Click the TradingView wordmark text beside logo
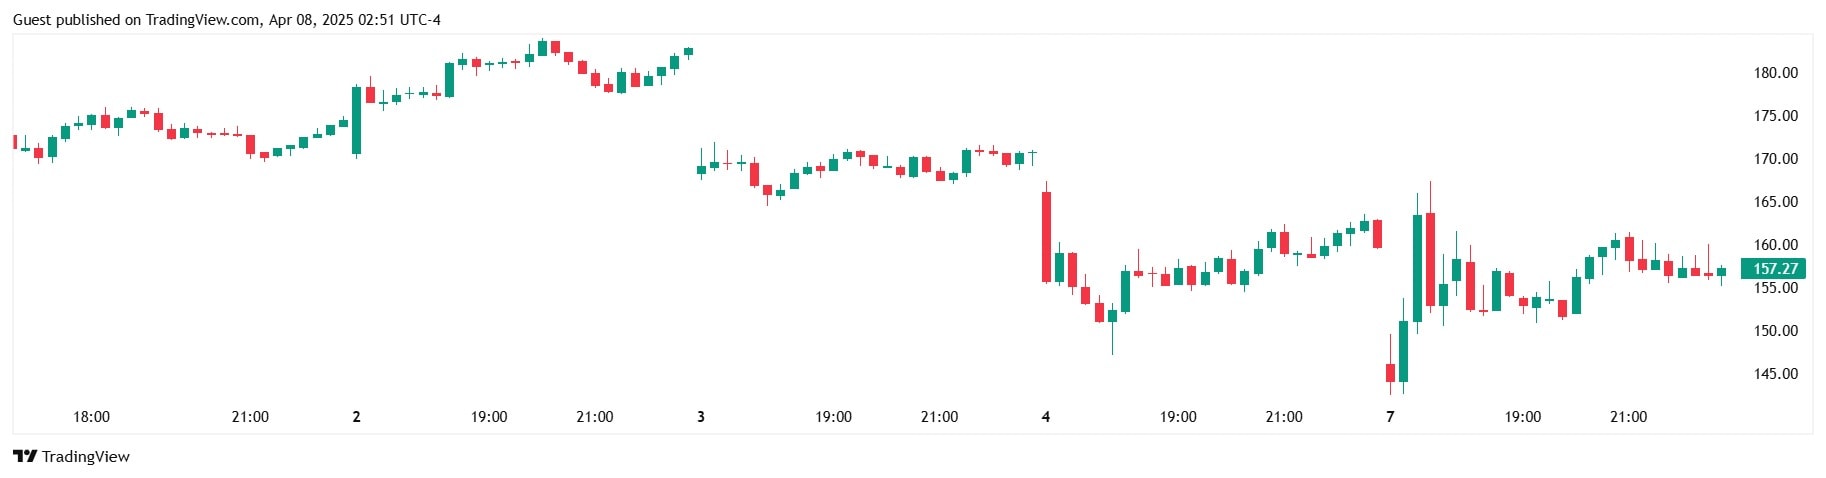 (86, 457)
